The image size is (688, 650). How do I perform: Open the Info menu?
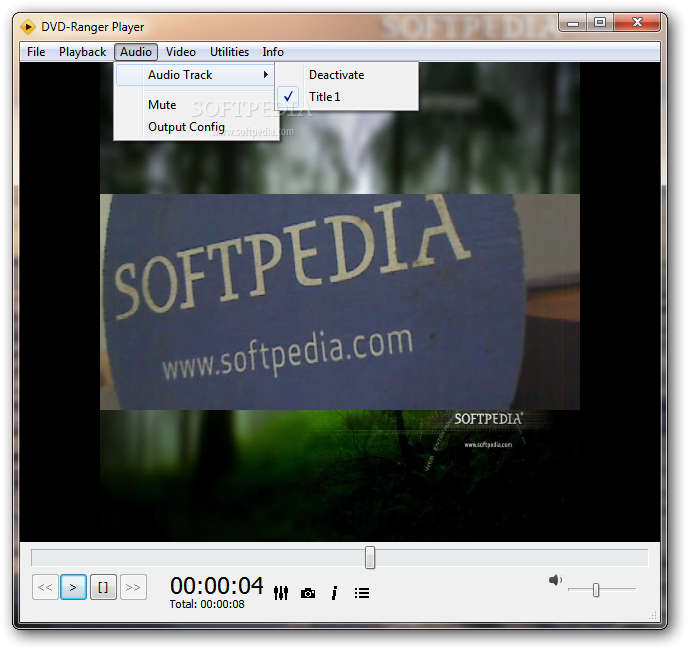click(273, 52)
